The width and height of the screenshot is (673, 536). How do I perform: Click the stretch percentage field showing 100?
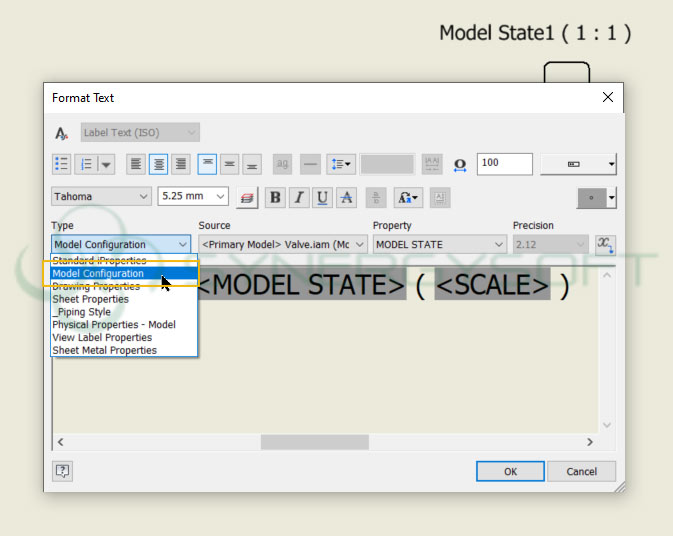[x=503, y=164]
